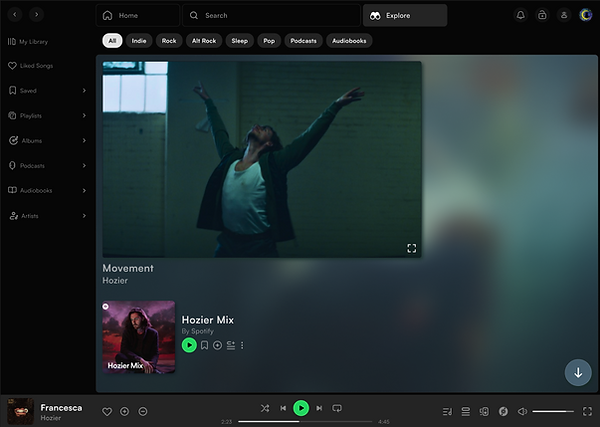Expand the Playlists section chevron

(x=84, y=115)
